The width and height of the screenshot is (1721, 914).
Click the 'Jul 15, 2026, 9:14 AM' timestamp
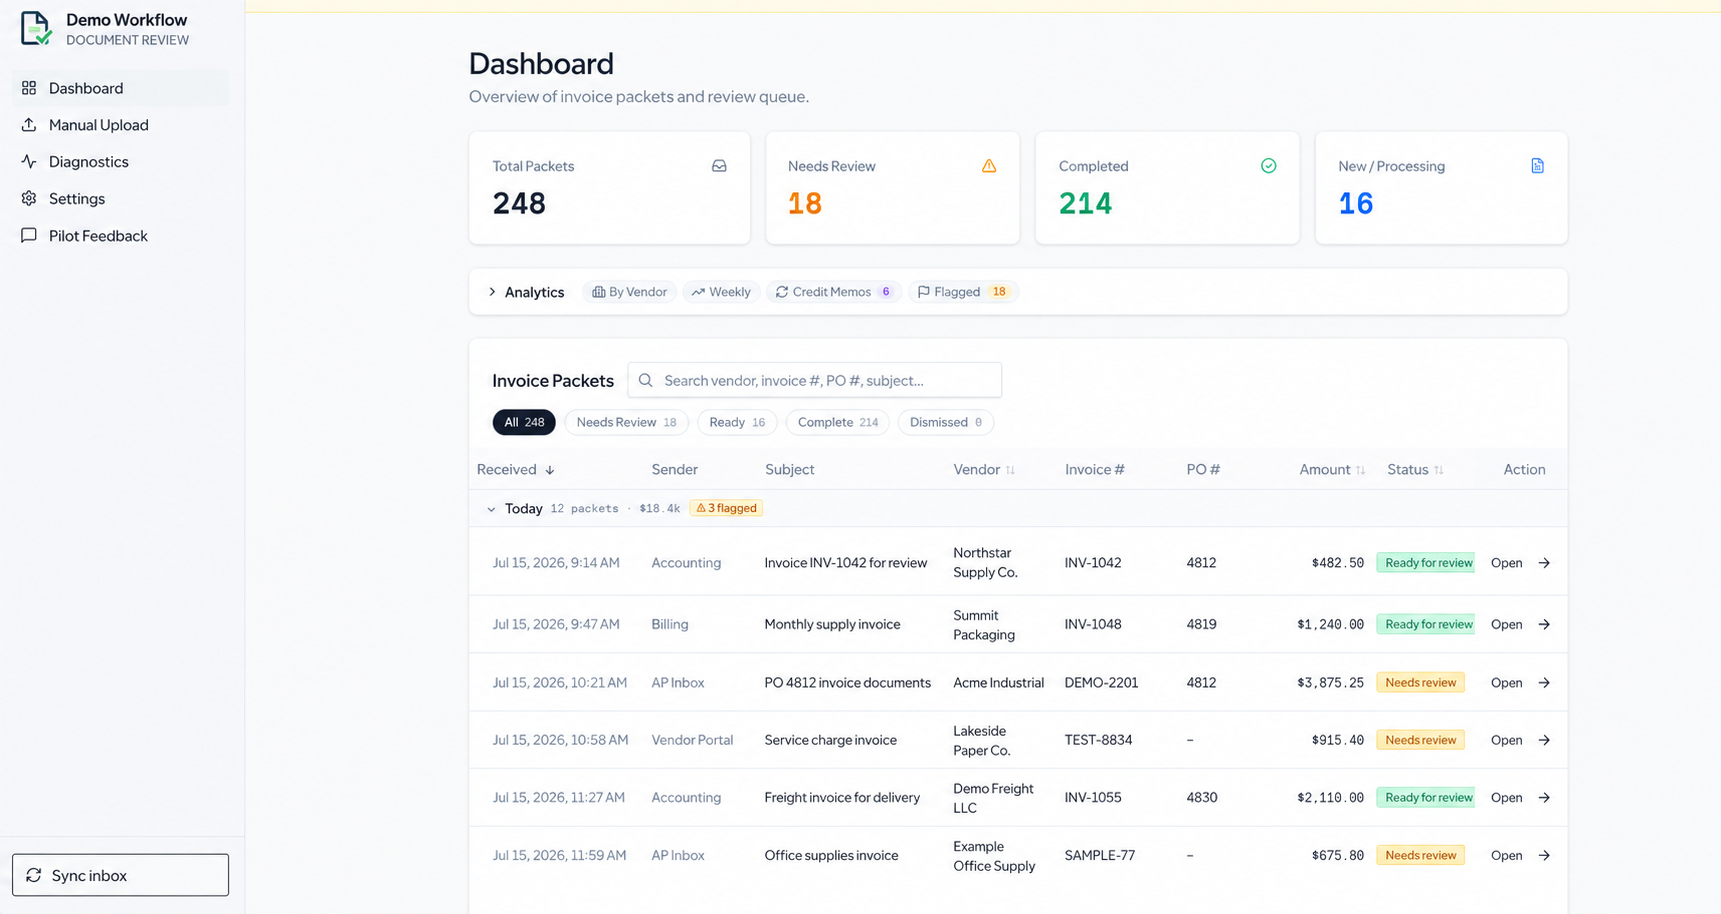point(556,563)
